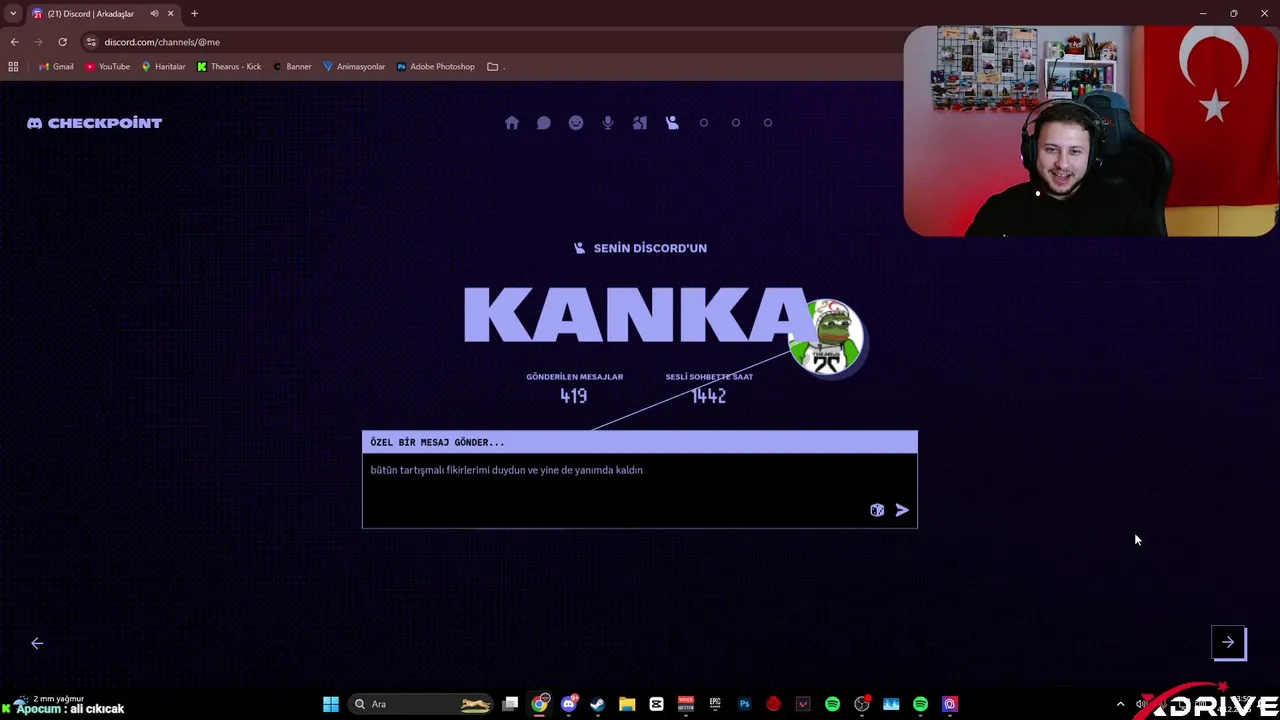Click the 1442 voice chat hours value

708,396
